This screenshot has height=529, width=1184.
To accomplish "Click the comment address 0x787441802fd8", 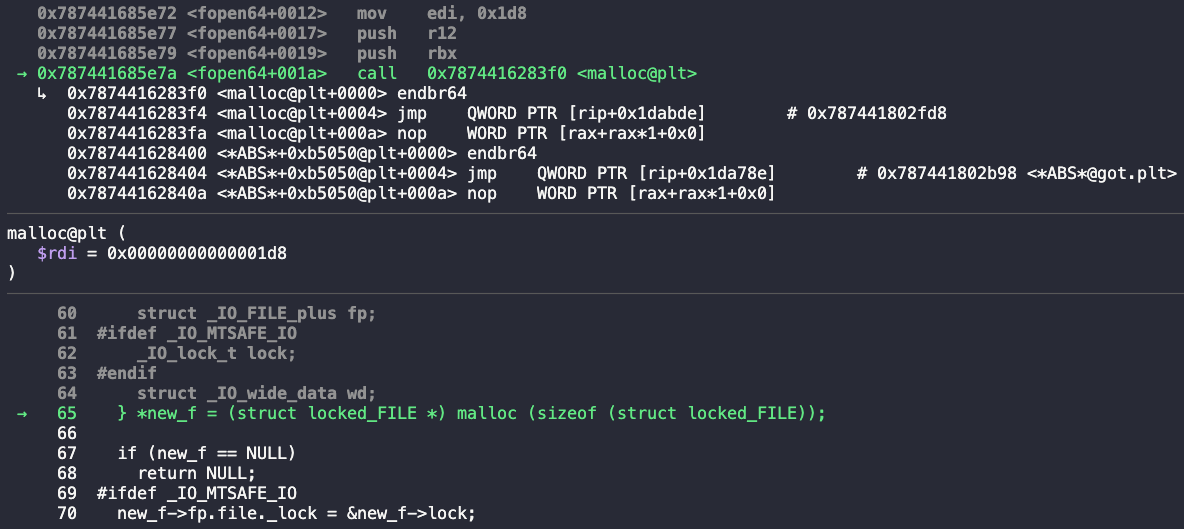I will (x=877, y=114).
